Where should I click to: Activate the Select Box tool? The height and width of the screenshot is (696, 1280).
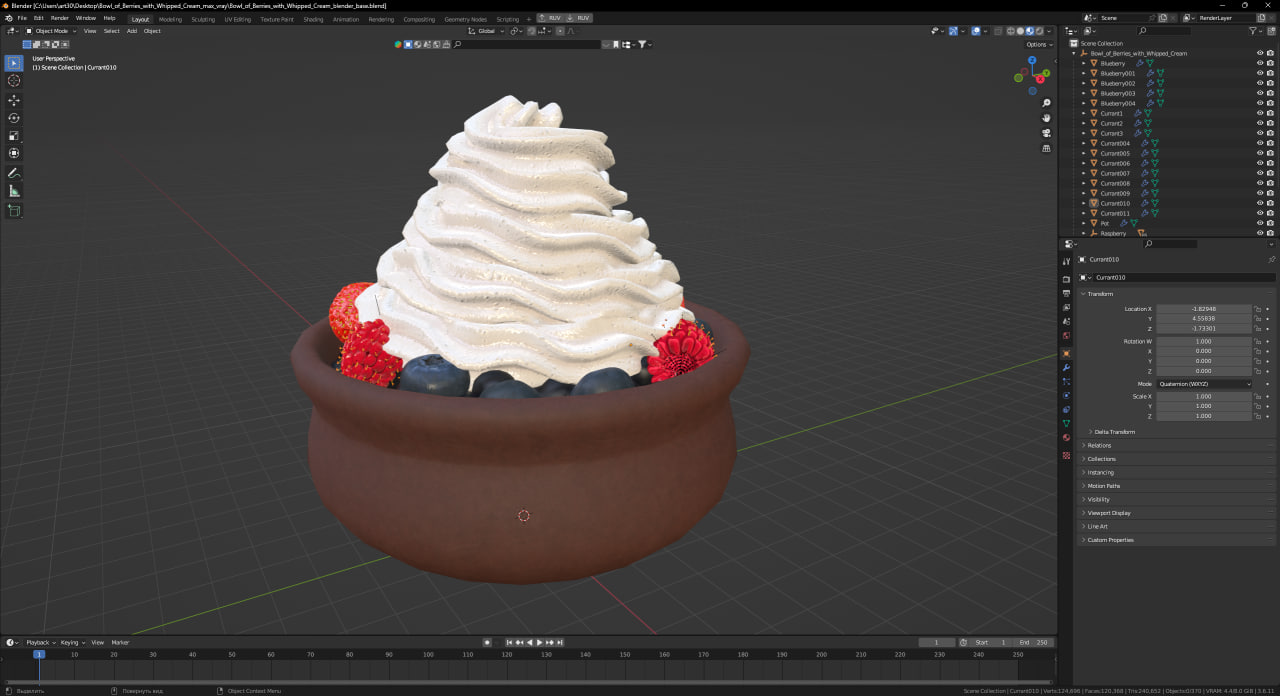(14, 63)
